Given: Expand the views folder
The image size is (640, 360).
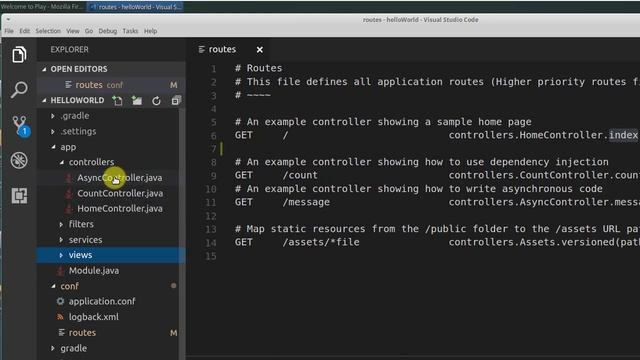Looking at the screenshot, I should pos(61,255).
